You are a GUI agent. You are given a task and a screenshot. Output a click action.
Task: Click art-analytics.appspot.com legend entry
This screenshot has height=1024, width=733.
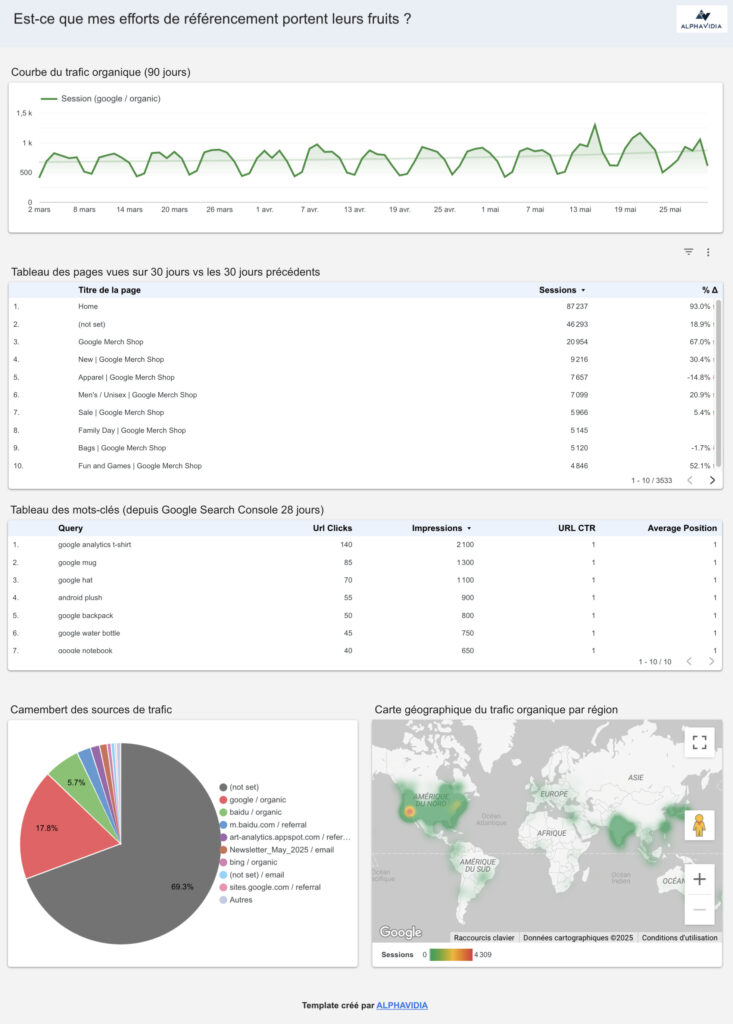285,837
